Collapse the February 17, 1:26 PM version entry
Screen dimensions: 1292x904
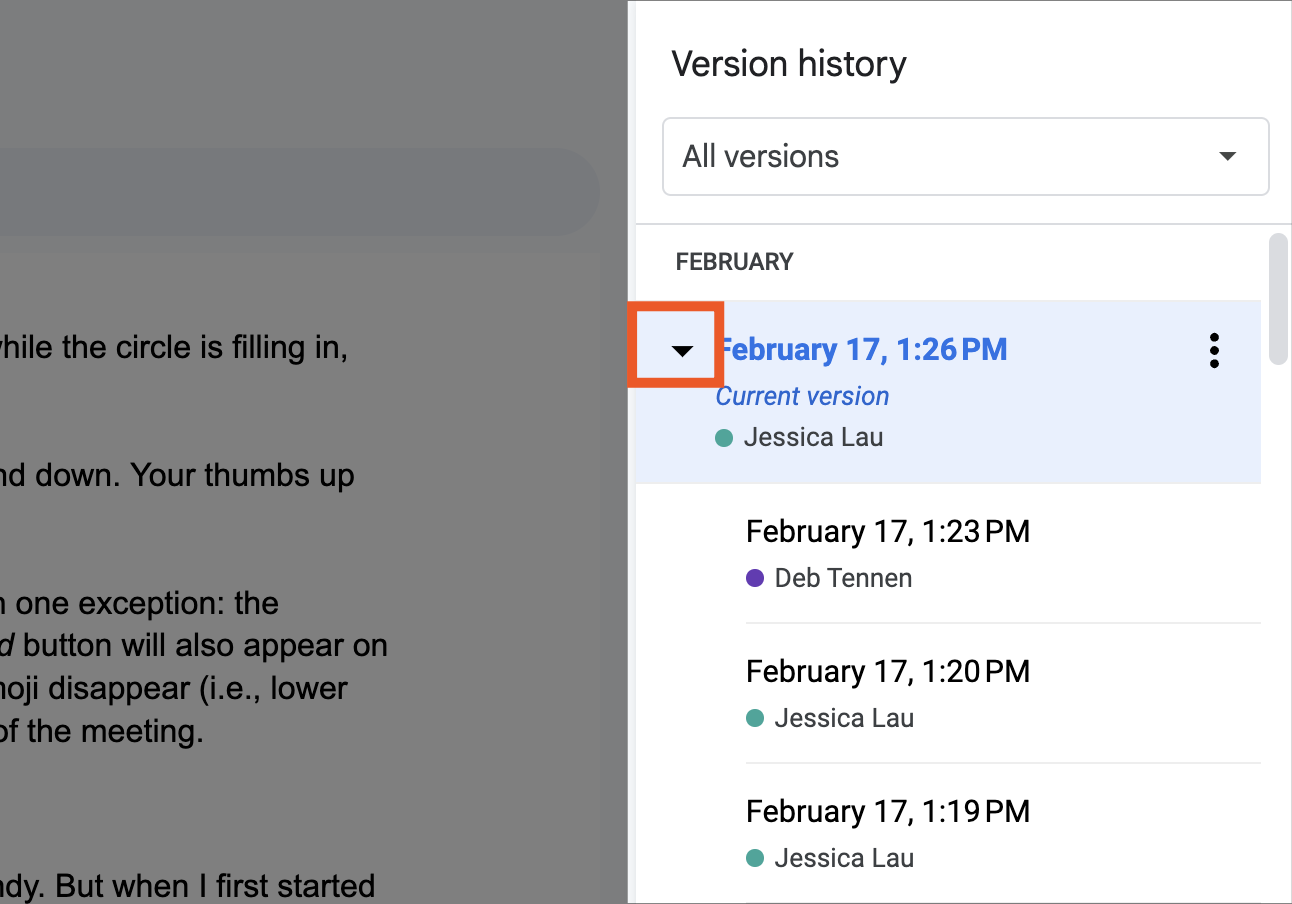(683, 350)
